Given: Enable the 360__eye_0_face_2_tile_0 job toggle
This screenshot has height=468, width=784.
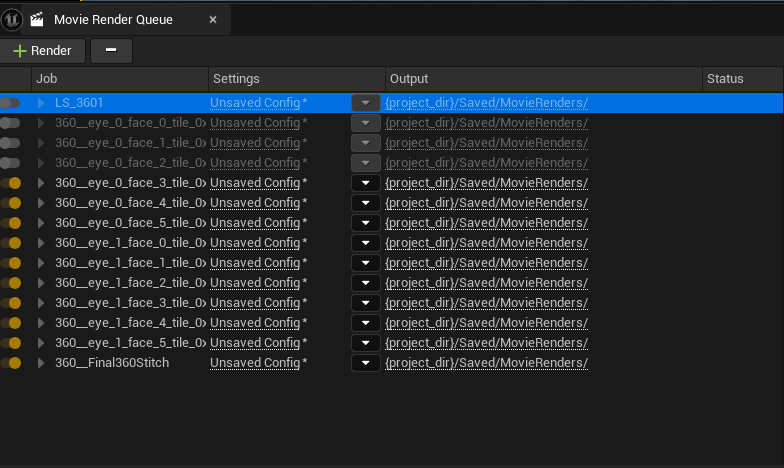Looking at the screenshot, I should (x=10, y=163).
